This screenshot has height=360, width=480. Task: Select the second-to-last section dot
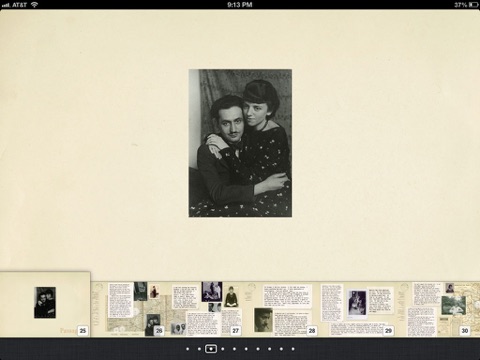(281, 349)
